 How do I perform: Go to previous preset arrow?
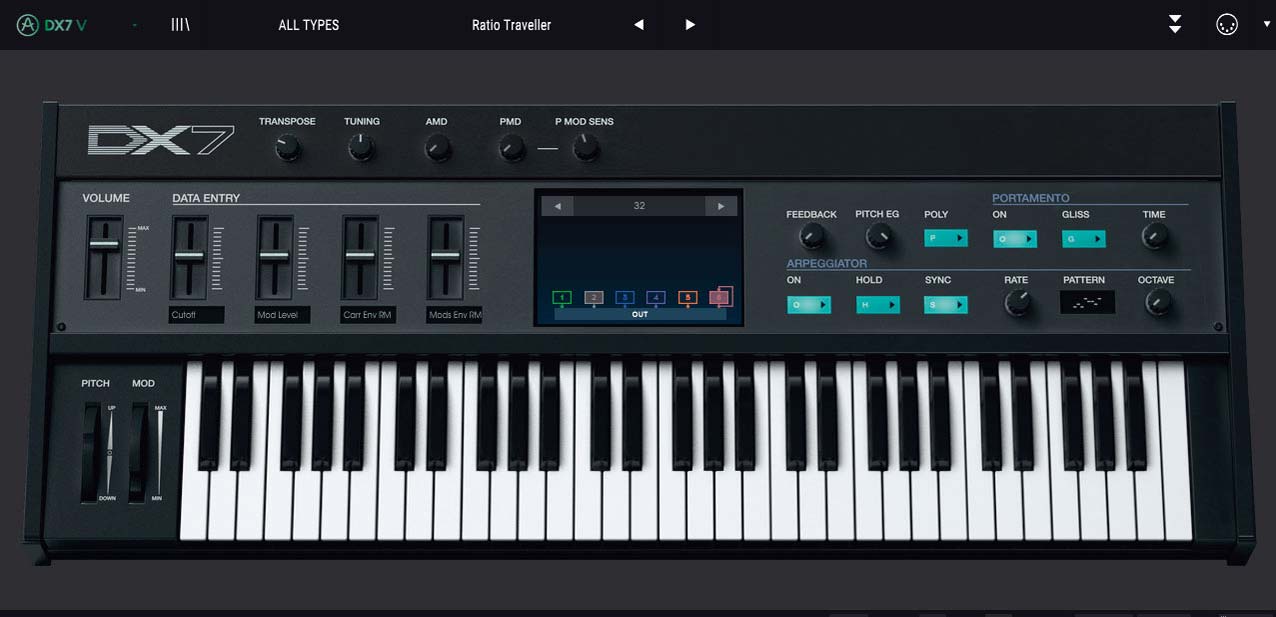tap(639, 25)
